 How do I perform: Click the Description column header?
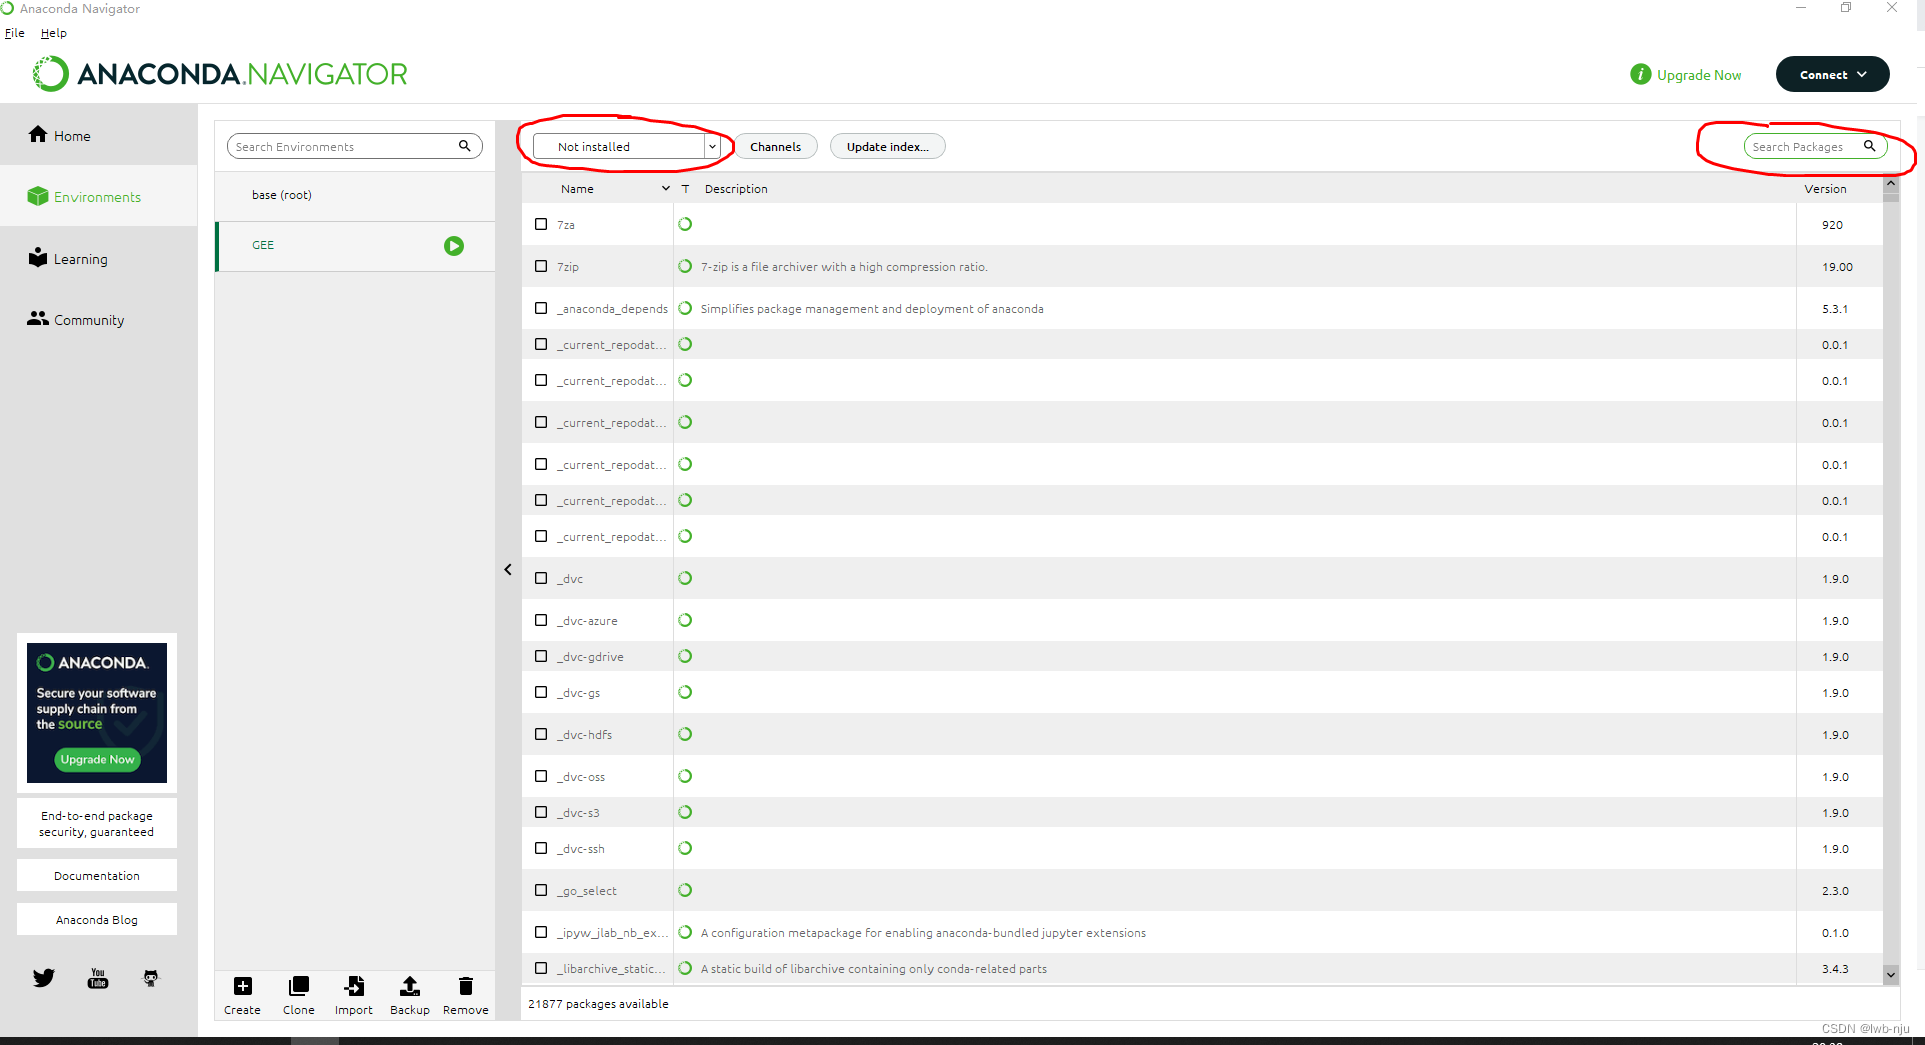[736, 188]
